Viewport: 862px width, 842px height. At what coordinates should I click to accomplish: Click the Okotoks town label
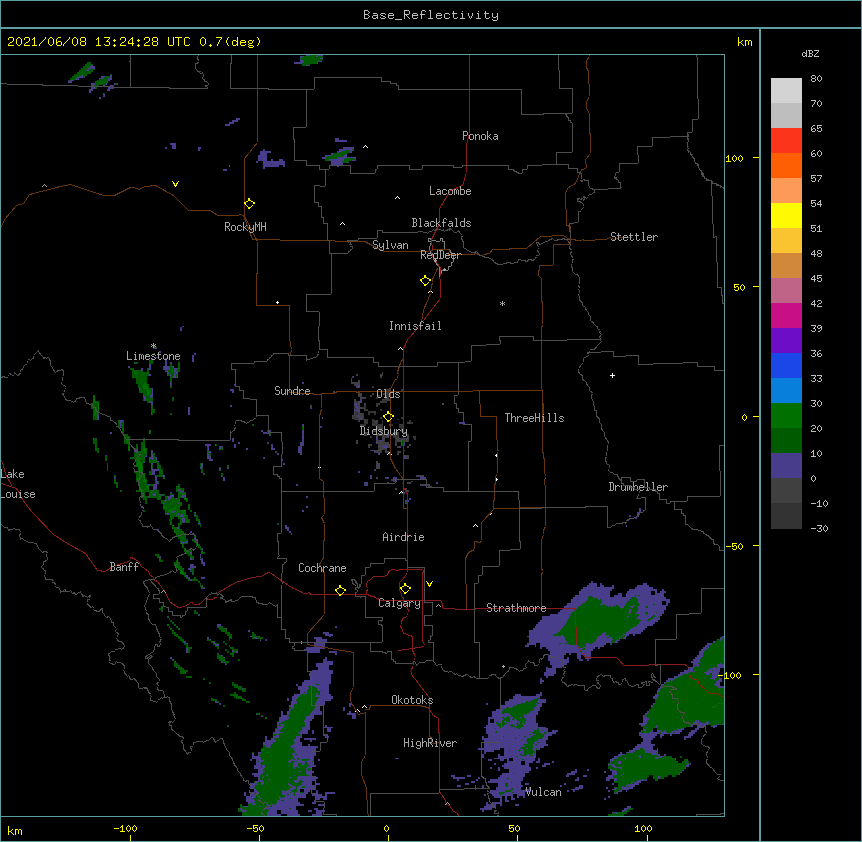(412, 700)
